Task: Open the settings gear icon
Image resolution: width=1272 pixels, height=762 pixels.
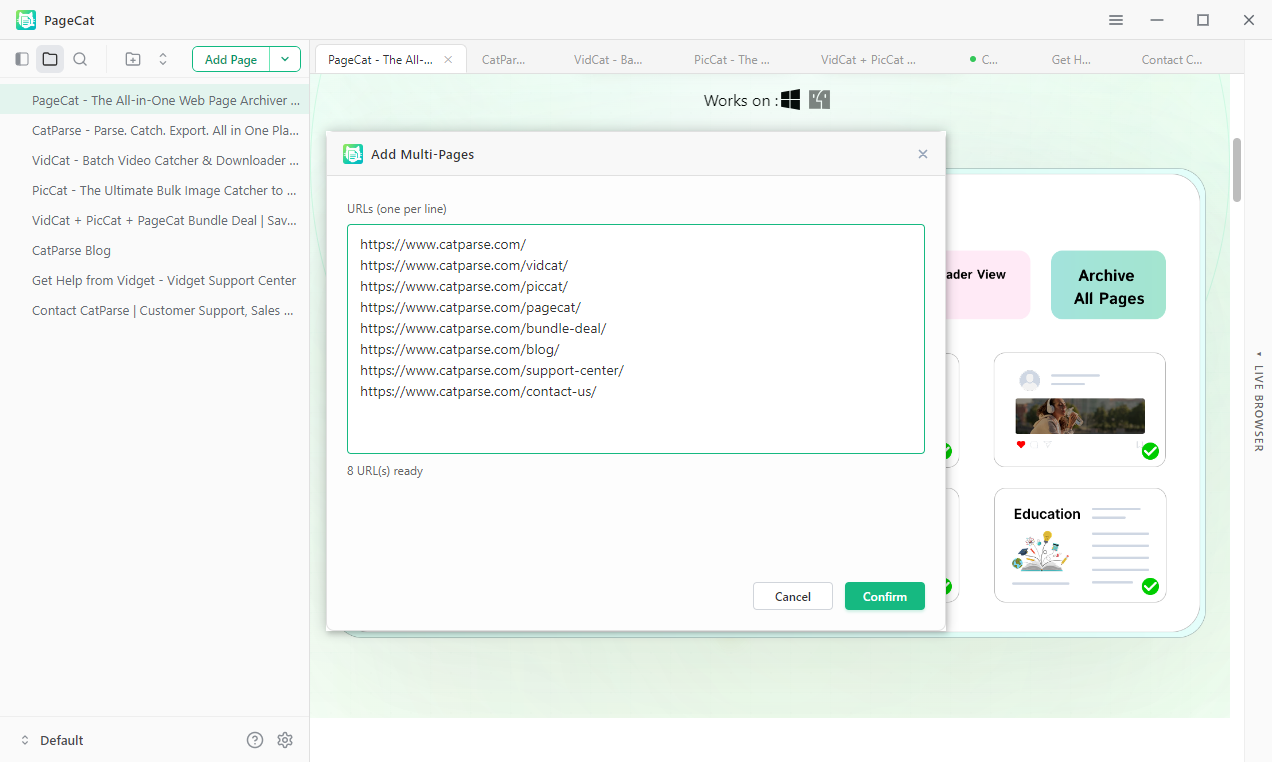Action: pos(285,740)
